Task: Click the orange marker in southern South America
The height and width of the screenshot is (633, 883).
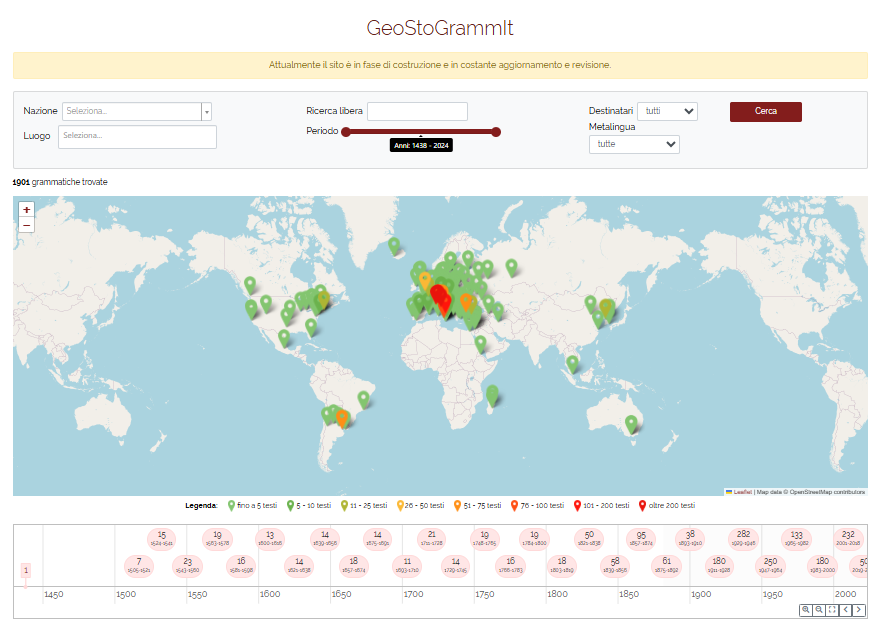Action: (342, 419)
